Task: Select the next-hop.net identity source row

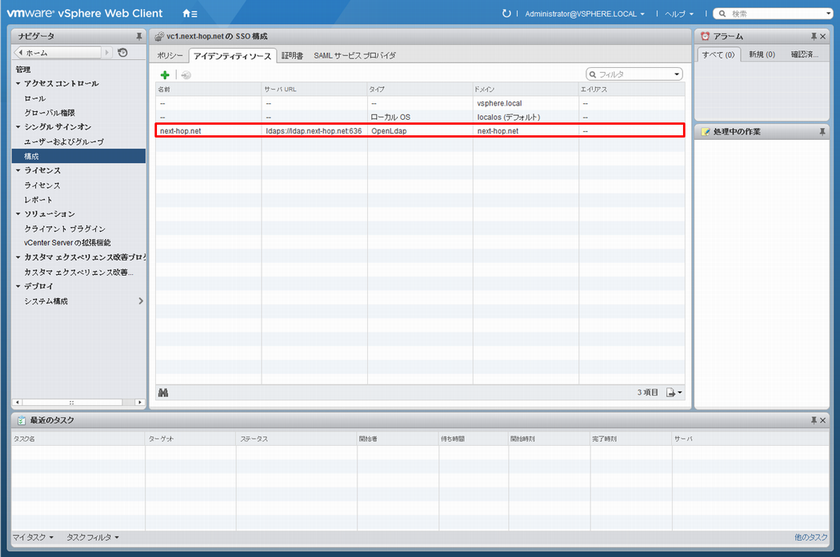Action: point(420,131)
